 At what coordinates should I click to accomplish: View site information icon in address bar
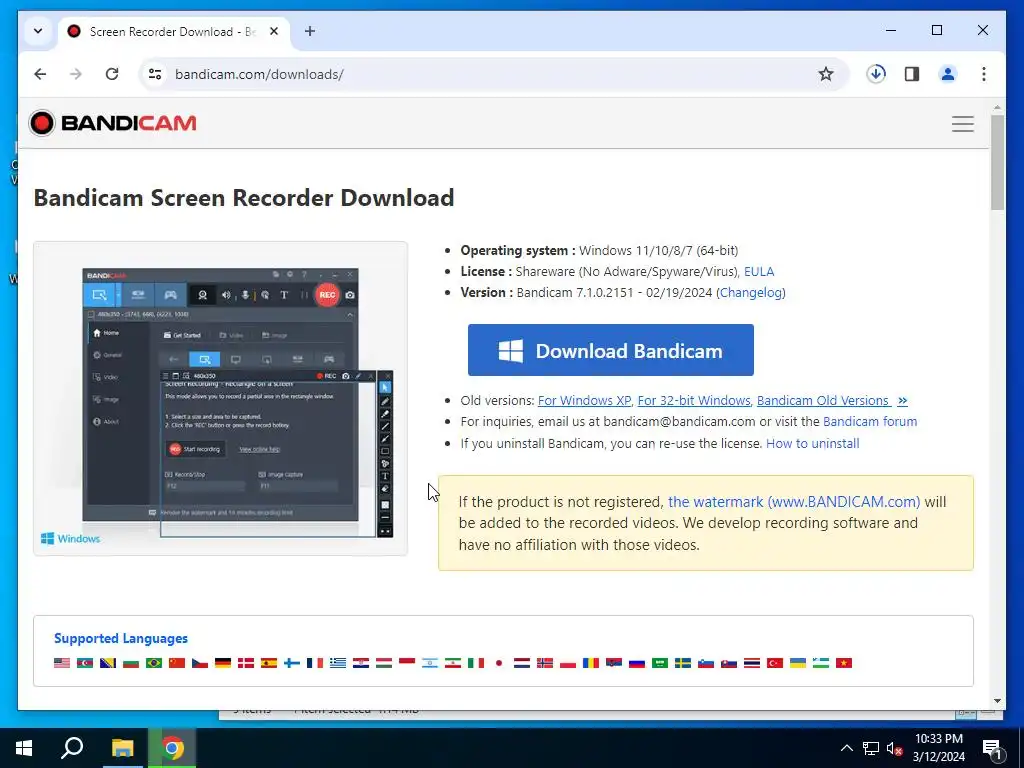[155, 74]
